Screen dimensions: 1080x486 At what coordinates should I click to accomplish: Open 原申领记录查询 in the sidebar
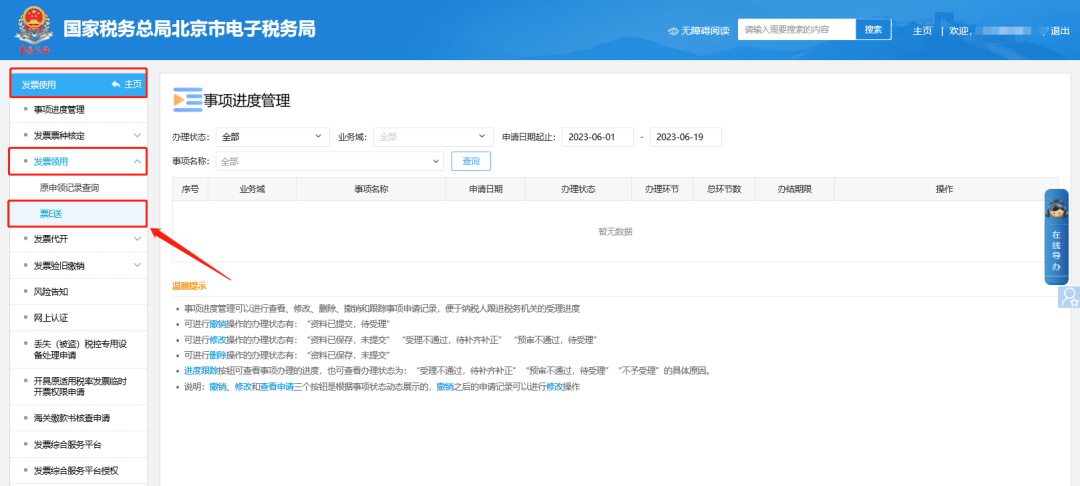click(x=69, y=187)
